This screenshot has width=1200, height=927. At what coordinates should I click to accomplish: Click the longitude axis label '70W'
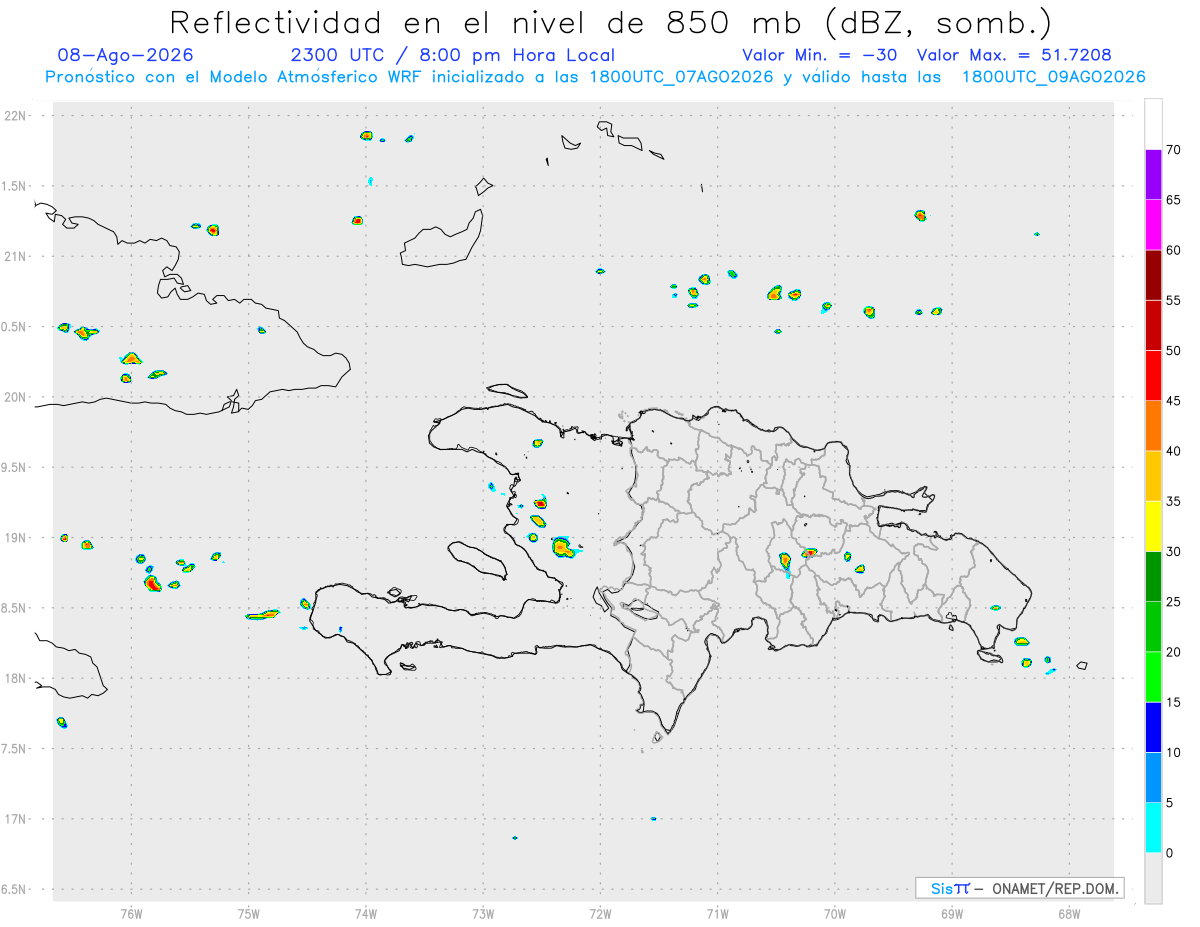(835, 913)
